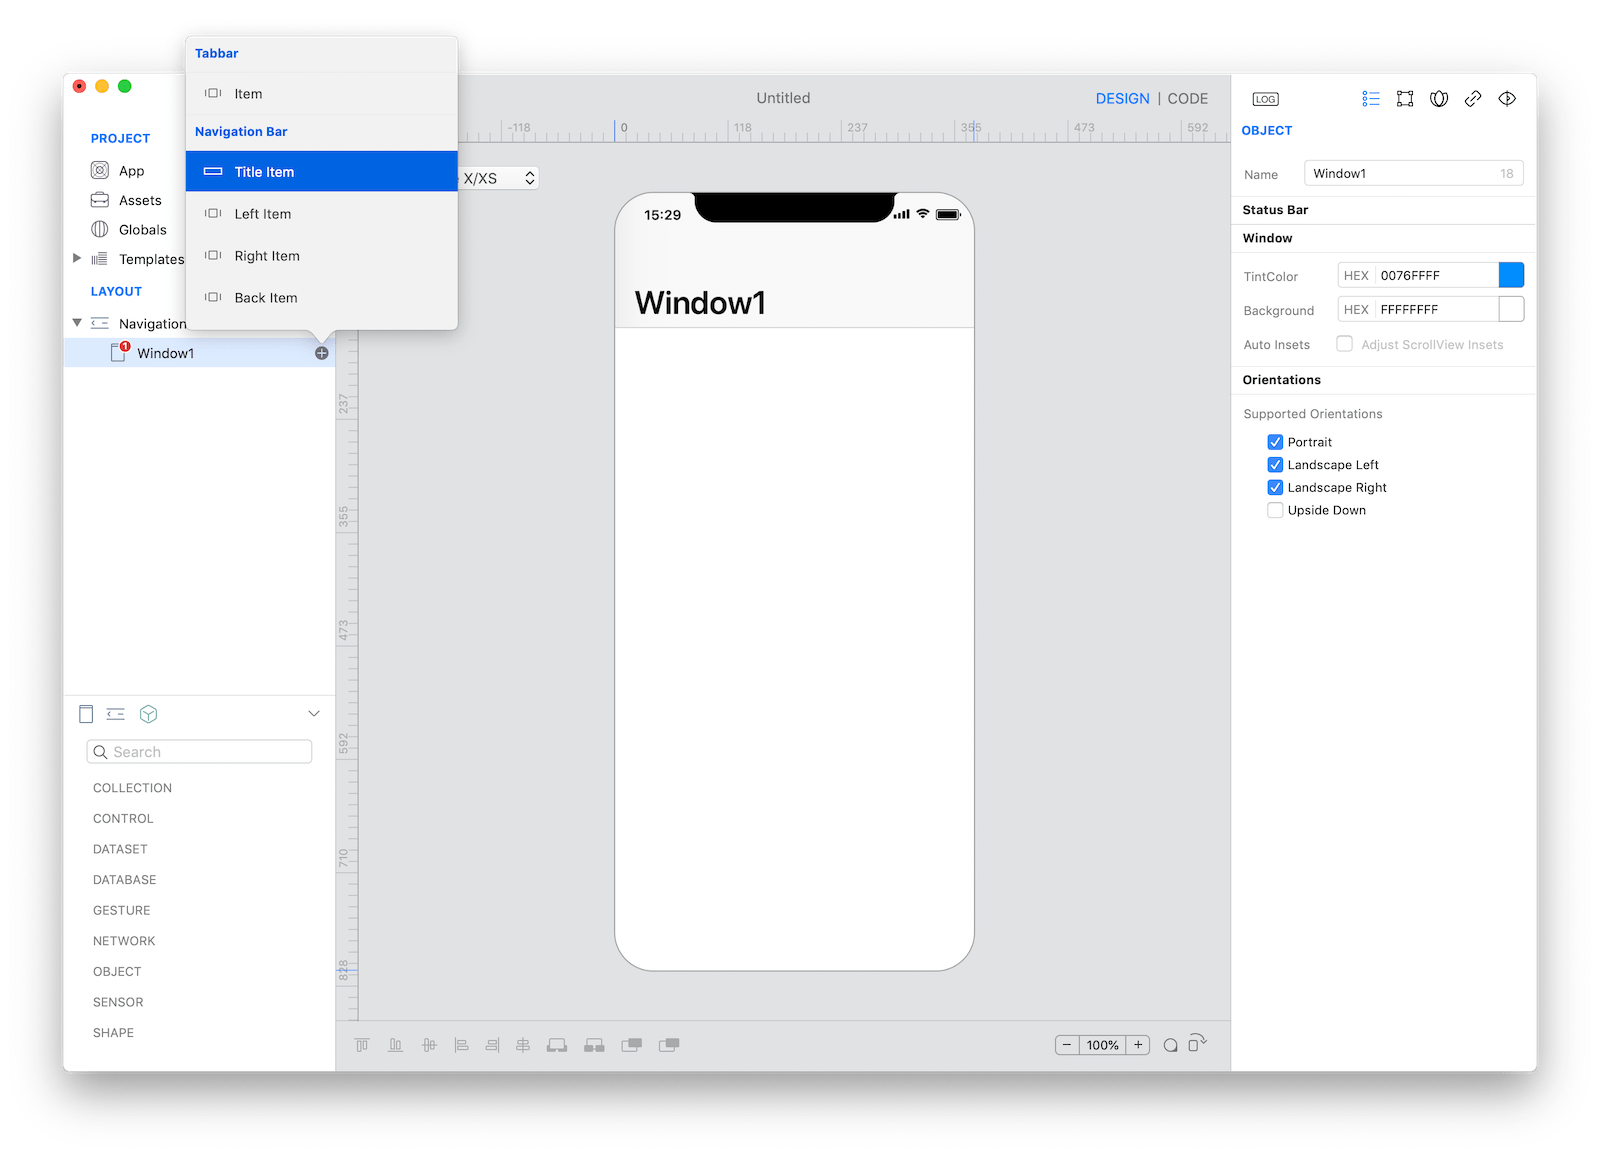Send the selected object to back
This screenshot has width=1600, height=1155.
coord(669,1045)
